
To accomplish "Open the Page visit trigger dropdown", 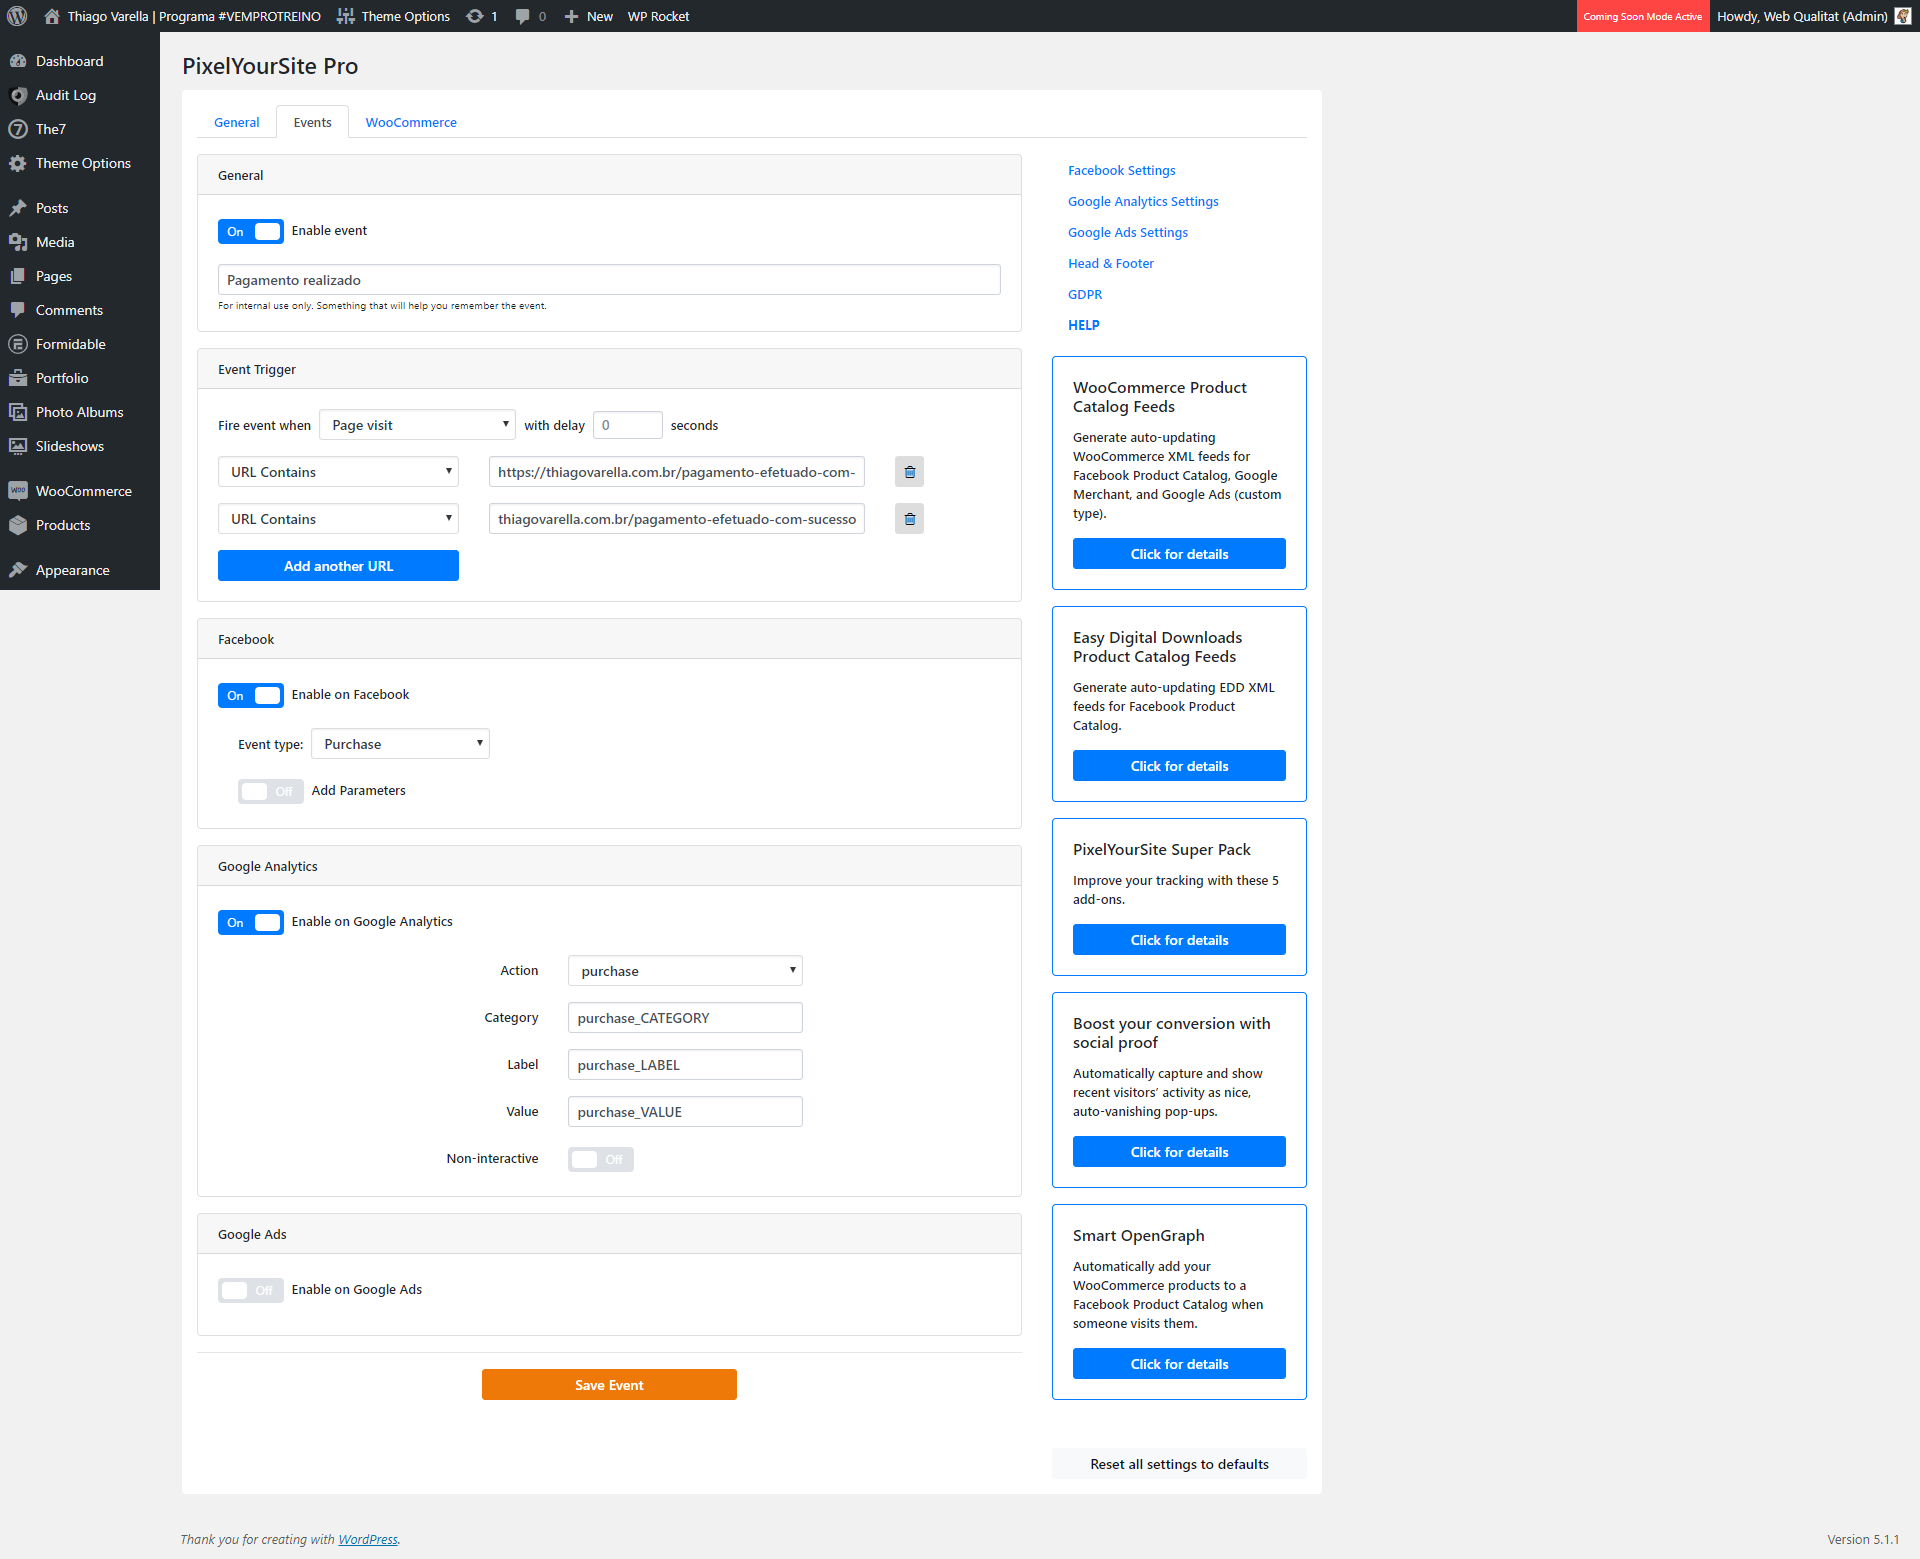I will (x=417, y=425).
